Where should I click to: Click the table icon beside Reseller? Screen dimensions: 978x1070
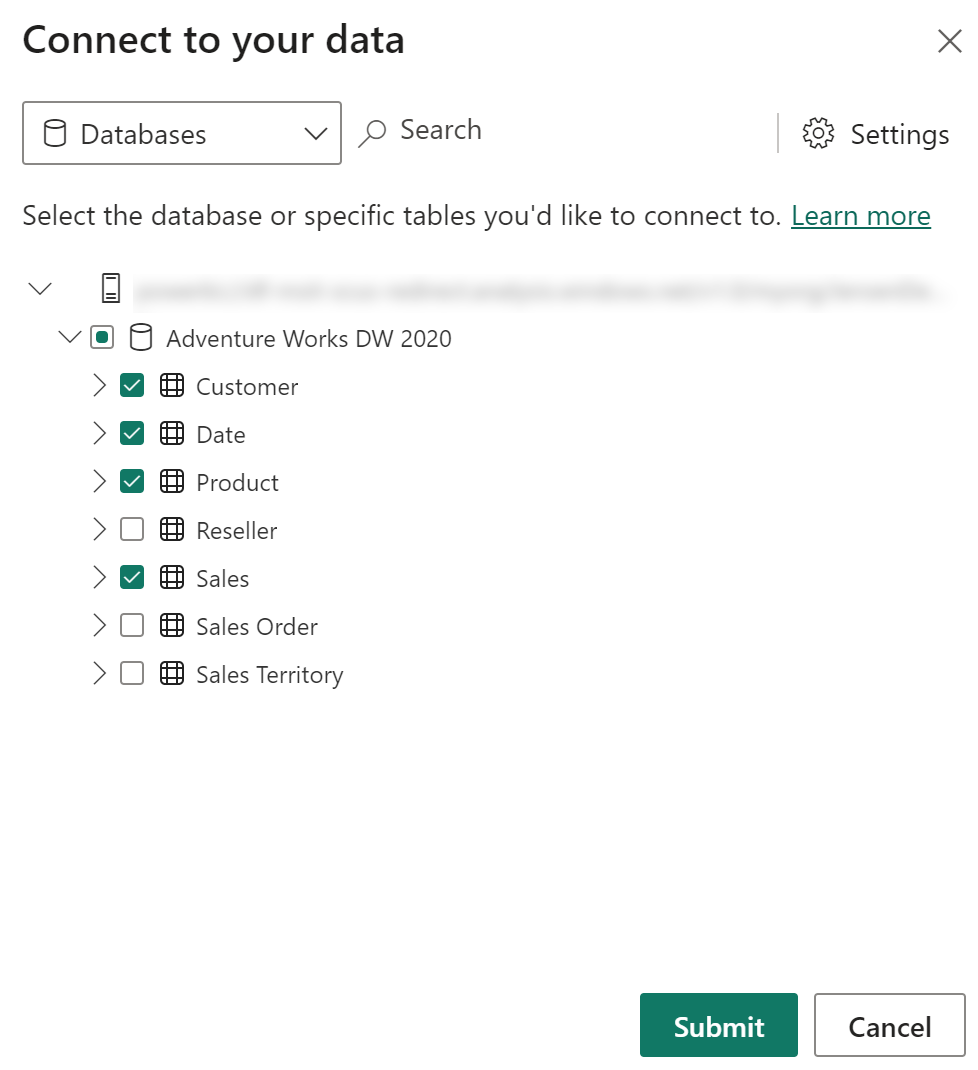(x=172, y=530)
